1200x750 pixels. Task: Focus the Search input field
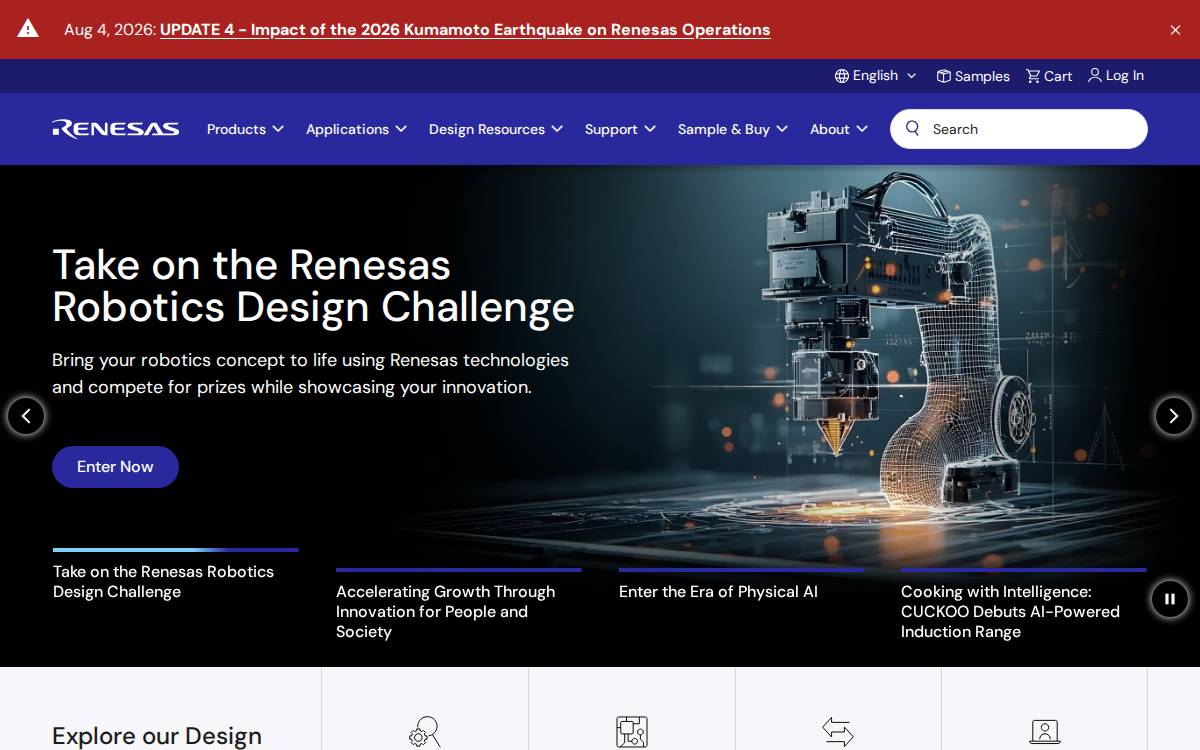point(1019,129)
